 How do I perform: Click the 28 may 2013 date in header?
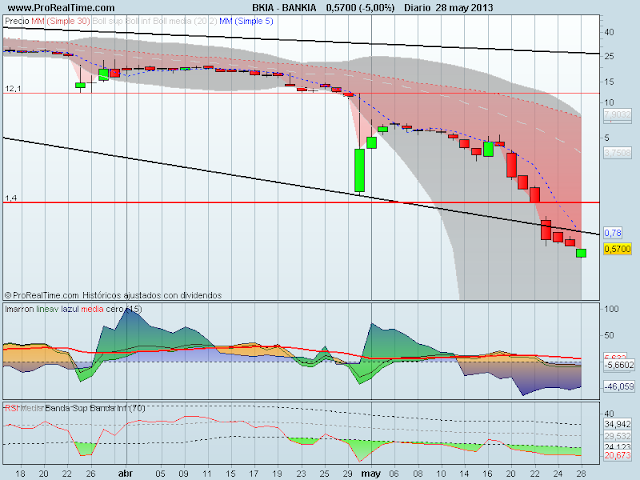pyautogui.click(x=464, y=8)
